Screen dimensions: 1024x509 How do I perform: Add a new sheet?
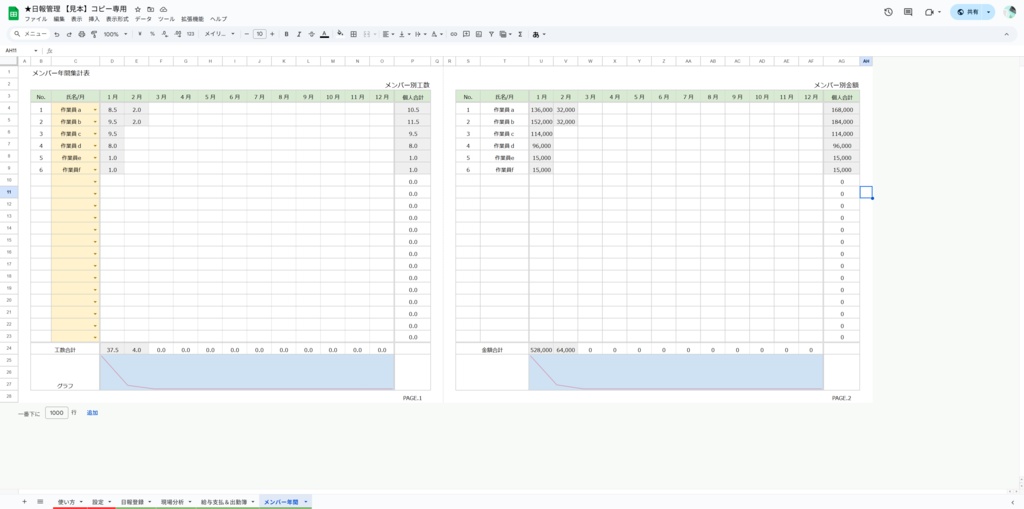coord(24,501)
